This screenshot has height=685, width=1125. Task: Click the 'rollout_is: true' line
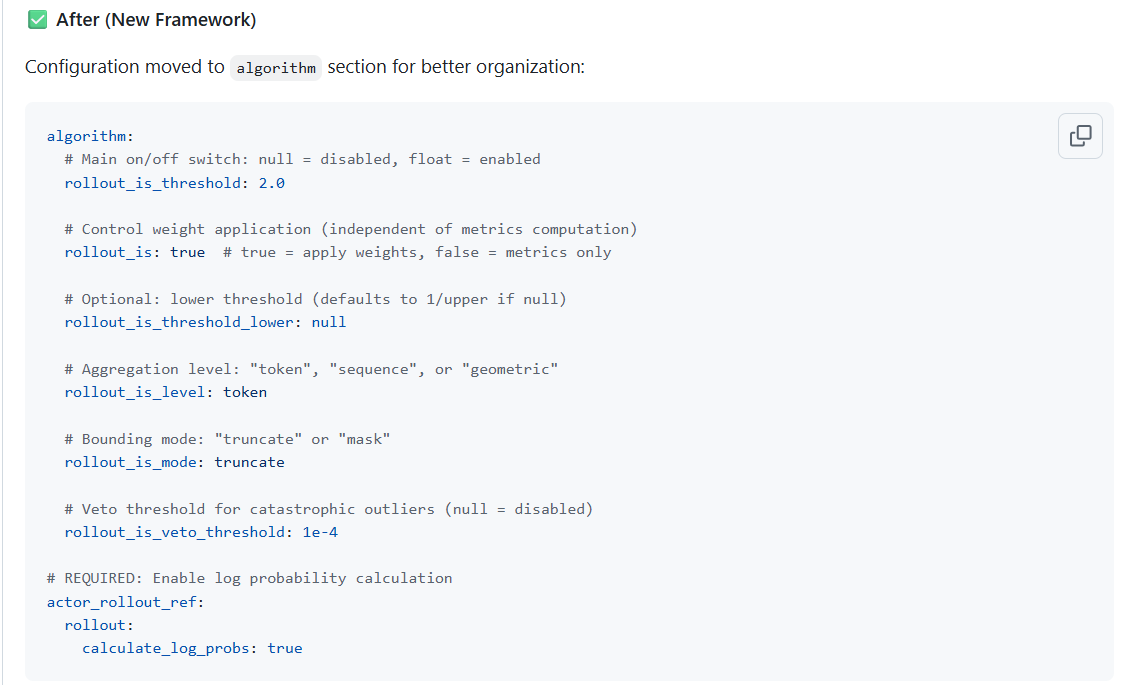coord(134,252)
